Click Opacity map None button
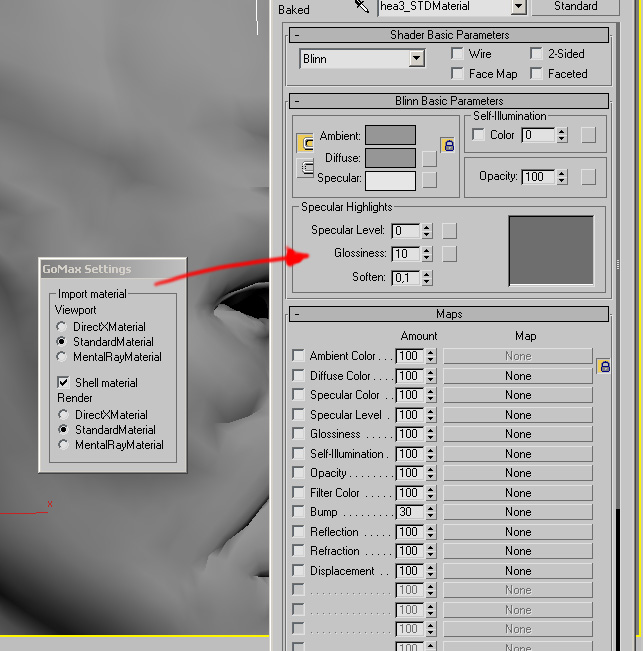Viewport: 643px width, 651px height. pyautogui.click(x=518, y=473)
